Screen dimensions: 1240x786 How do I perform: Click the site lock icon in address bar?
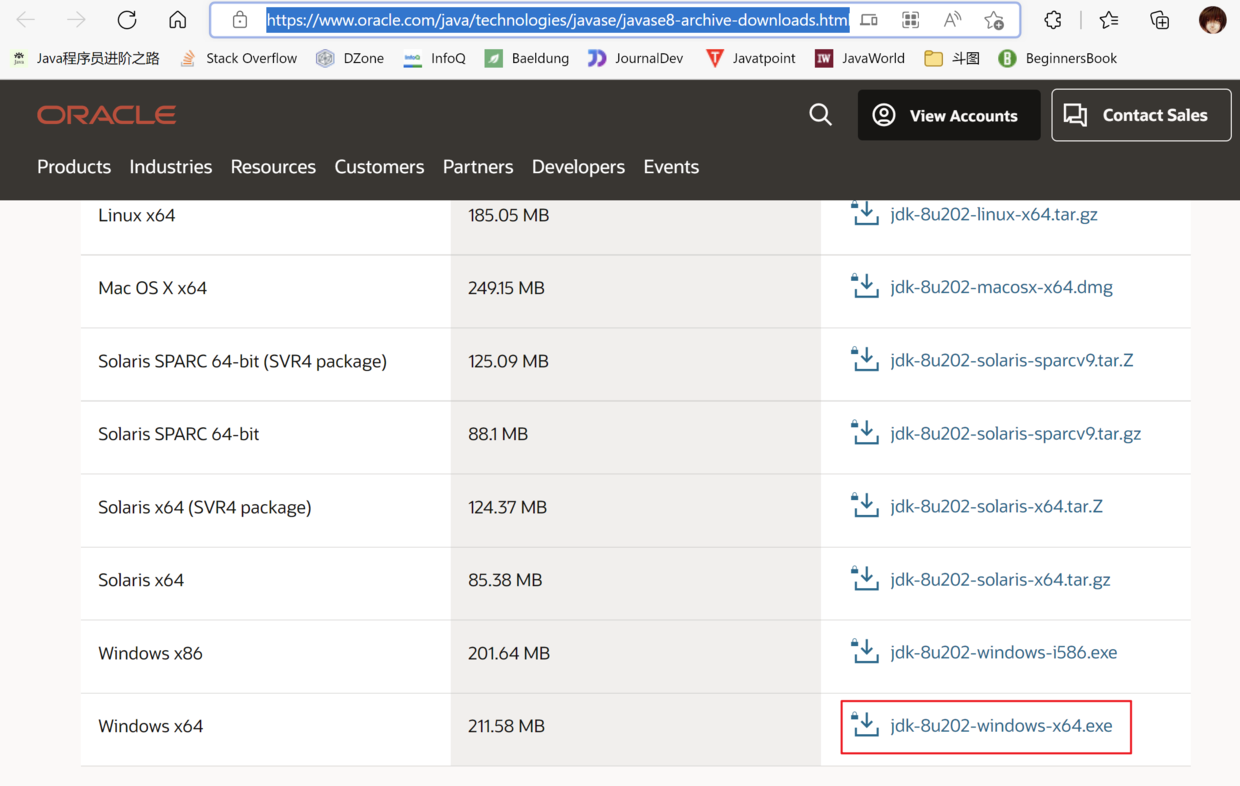point(240,20)
